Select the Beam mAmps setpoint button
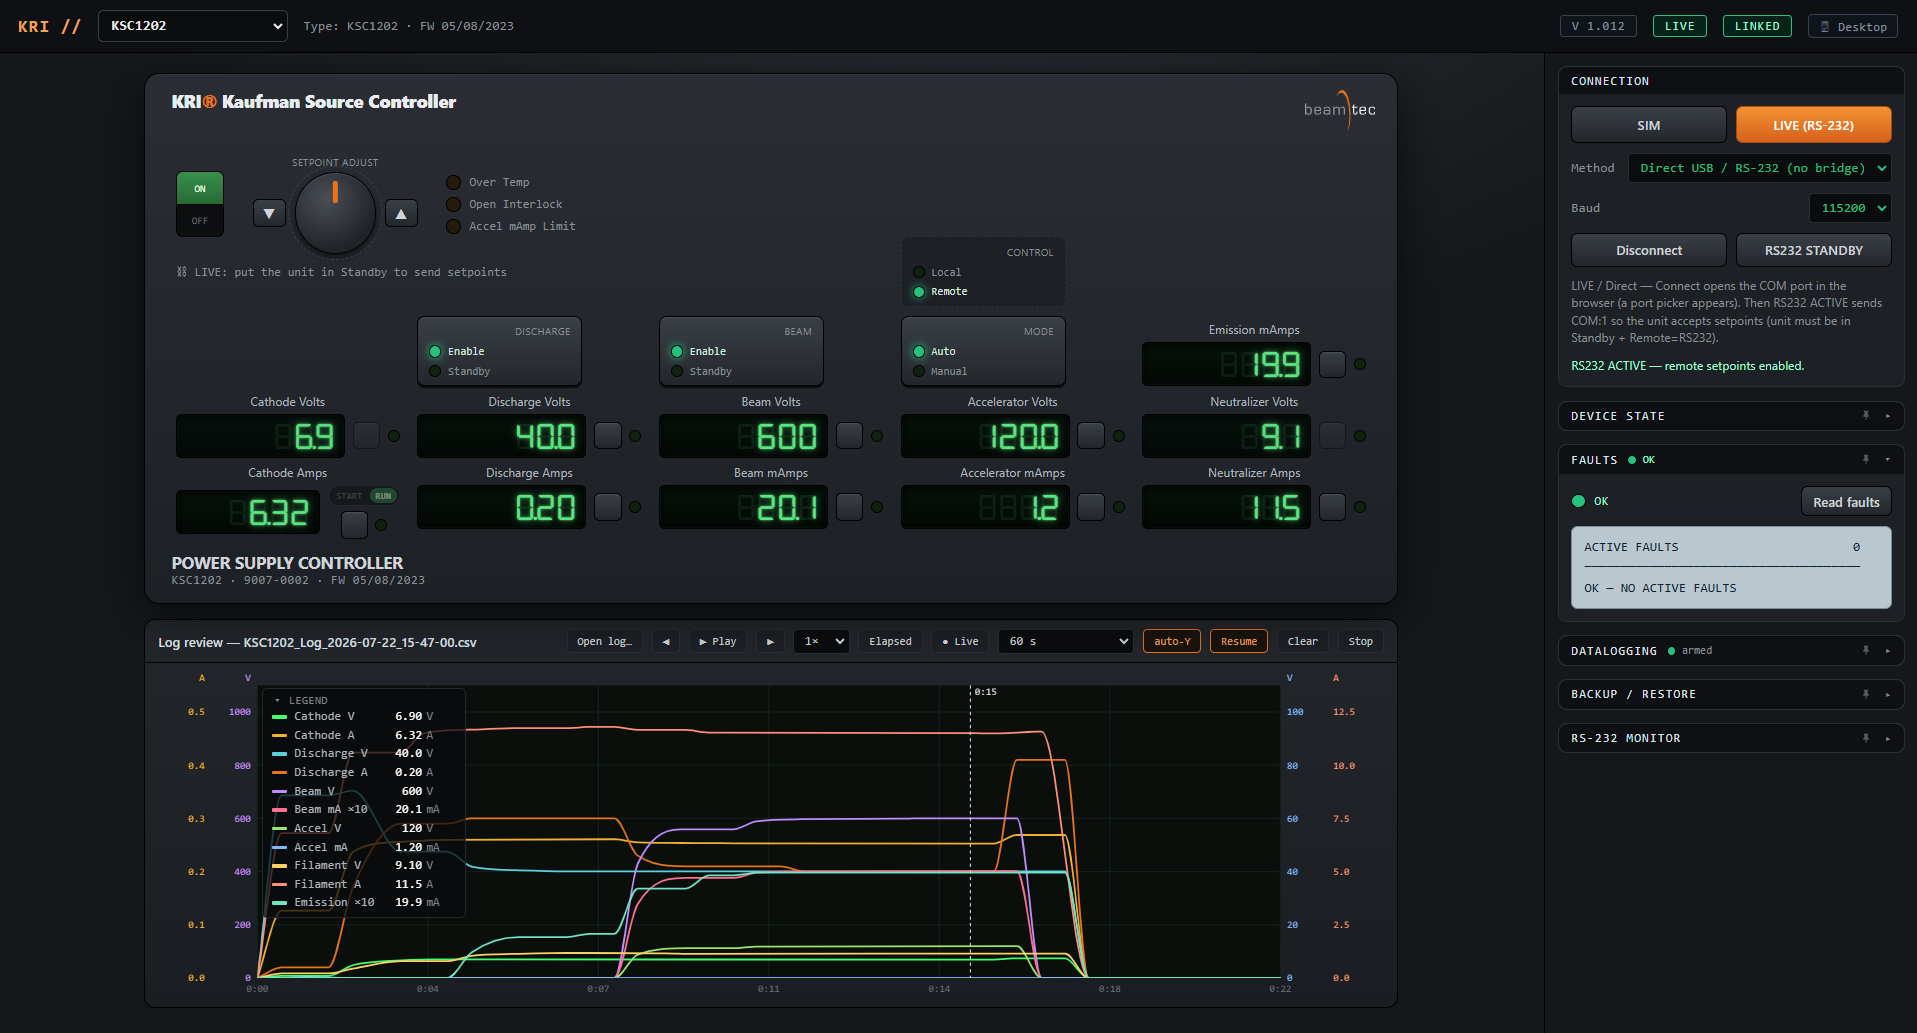The image size is (1917, 1033). pos(849,507)
